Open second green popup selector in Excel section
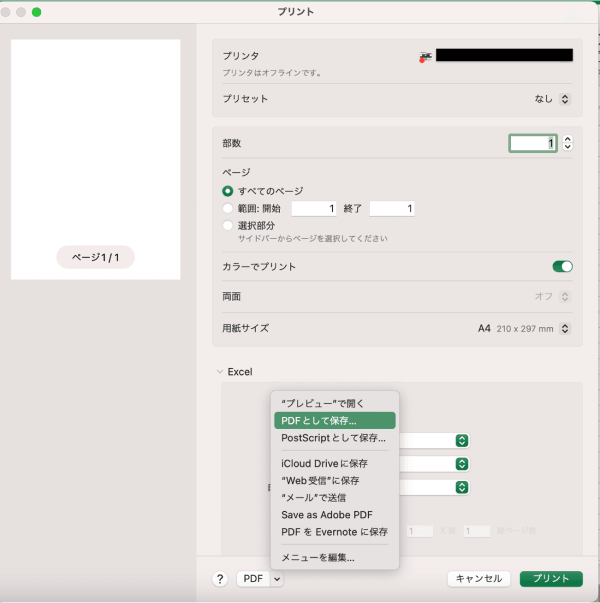Screen dimensions: 600x603 coord(462,464)
